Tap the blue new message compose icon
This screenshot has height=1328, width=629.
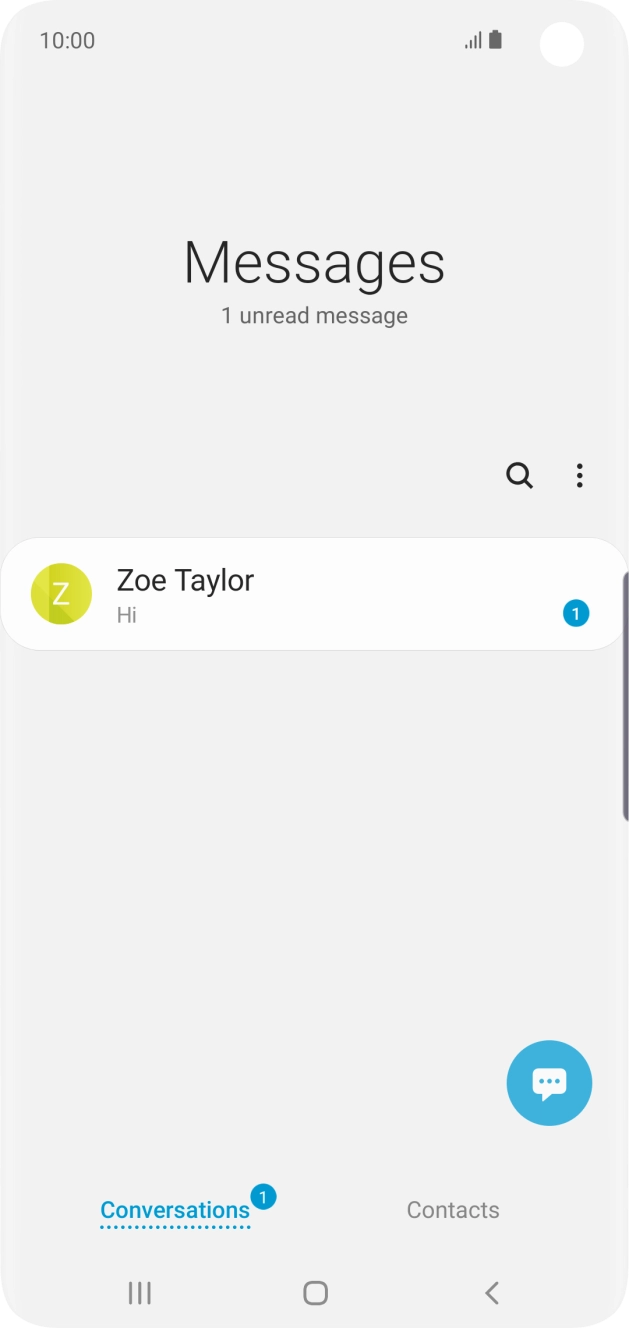549,1083
